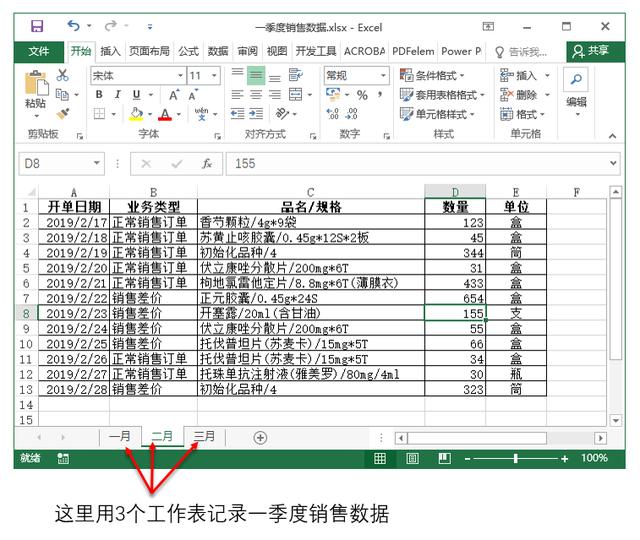Toggle middle vertical alignment
The height and width of the screenshot is (540, 640).
coord(256,76)
